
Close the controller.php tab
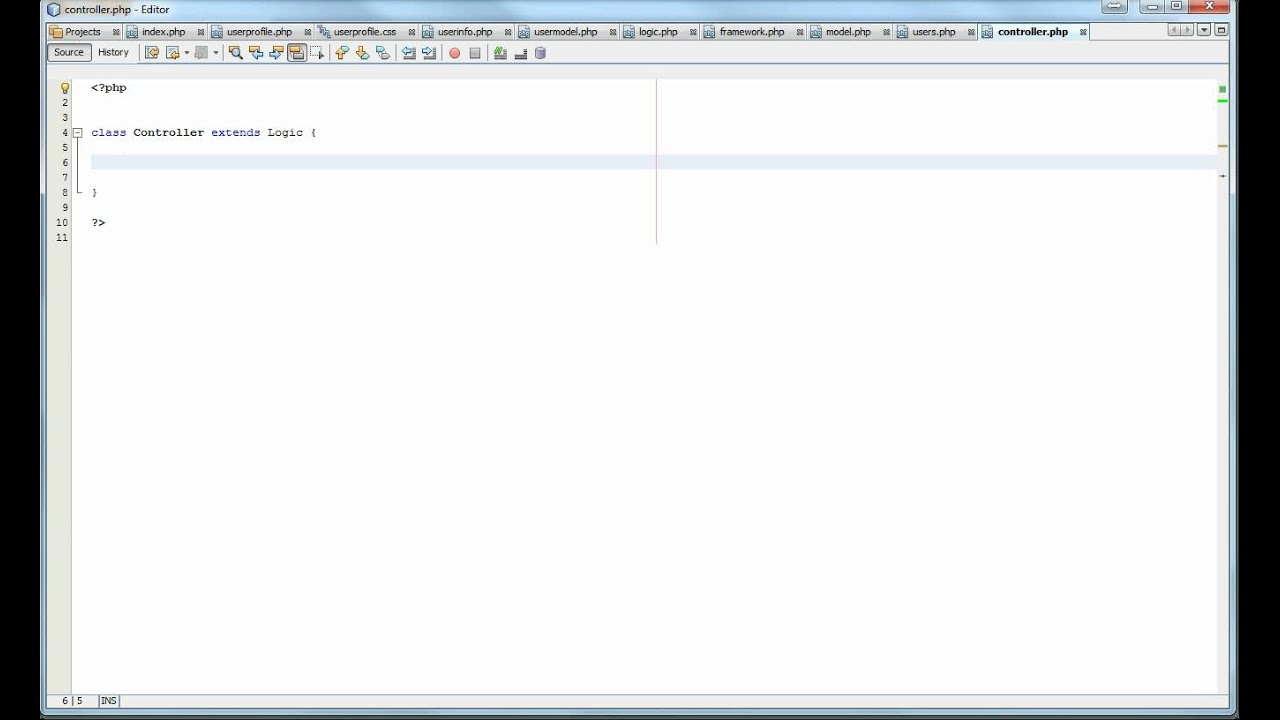point(1083,32)
